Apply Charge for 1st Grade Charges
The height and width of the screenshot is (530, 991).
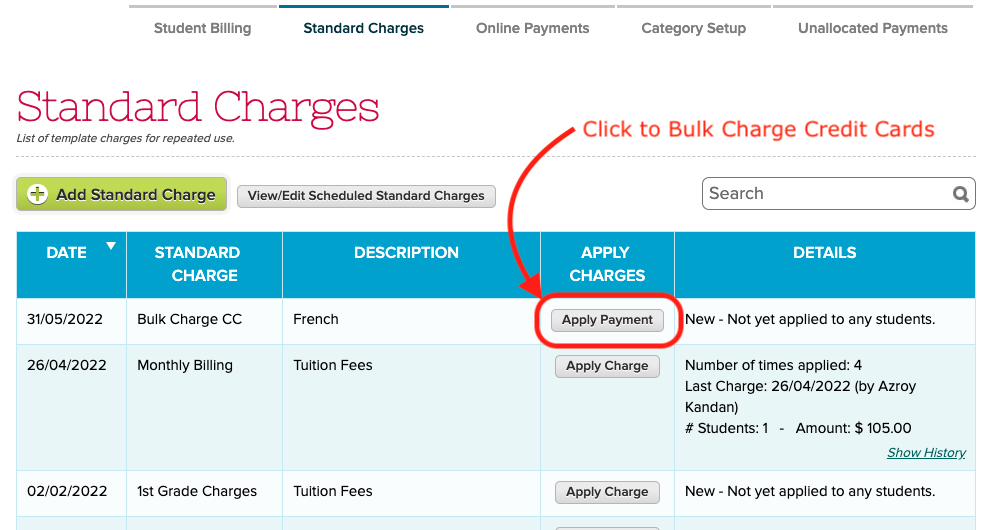pyautogui.click(x=607, y=491)
